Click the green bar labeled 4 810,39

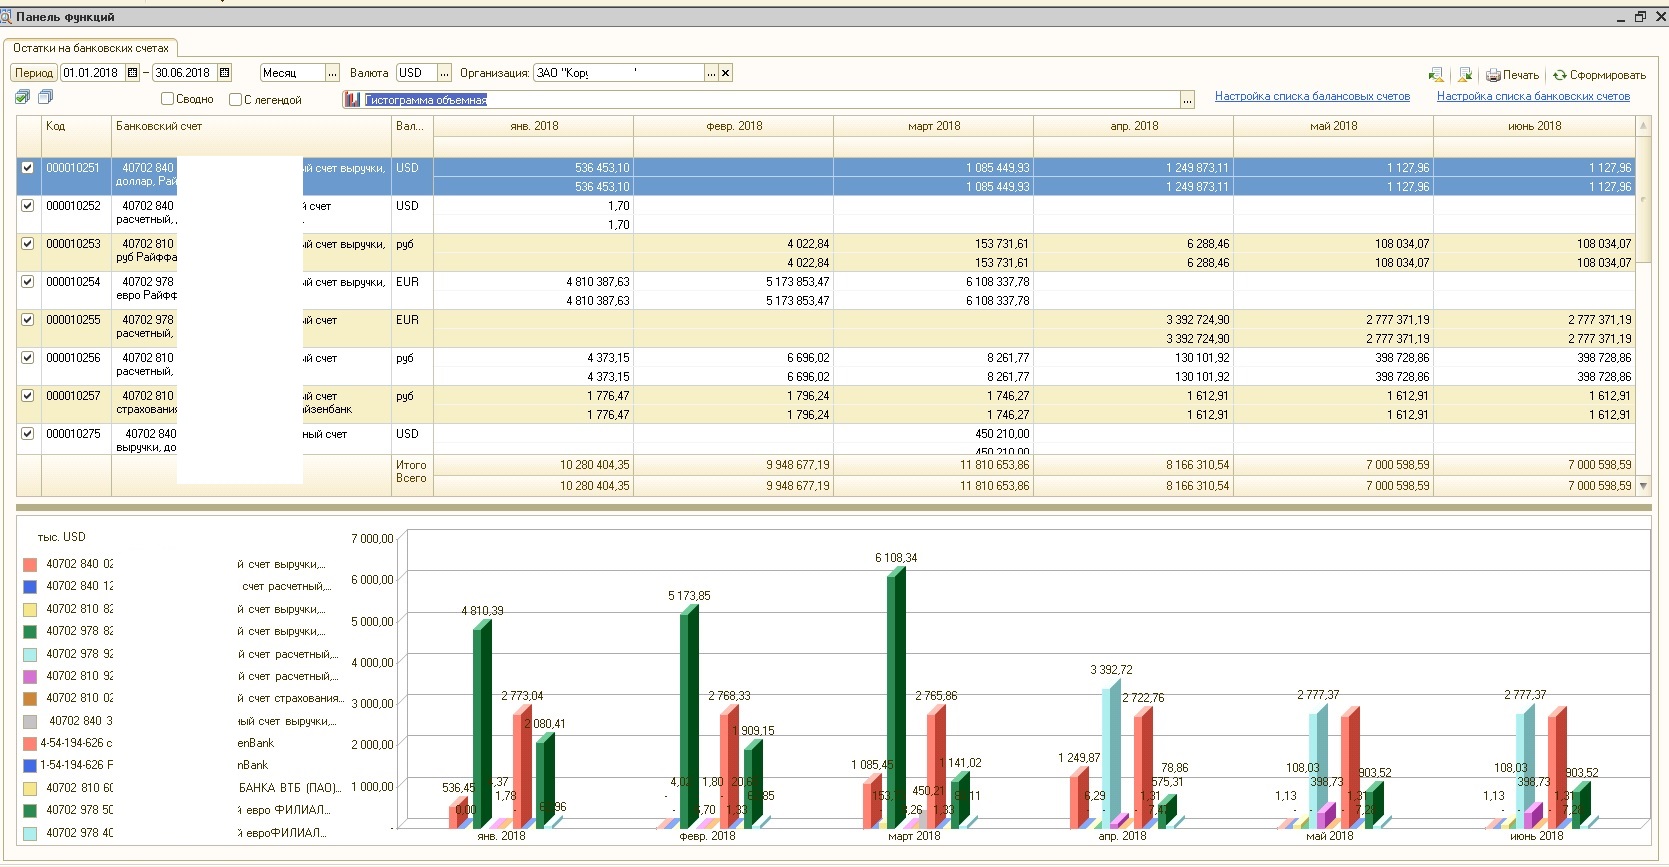pyautogui.click(x=482, y=724)
